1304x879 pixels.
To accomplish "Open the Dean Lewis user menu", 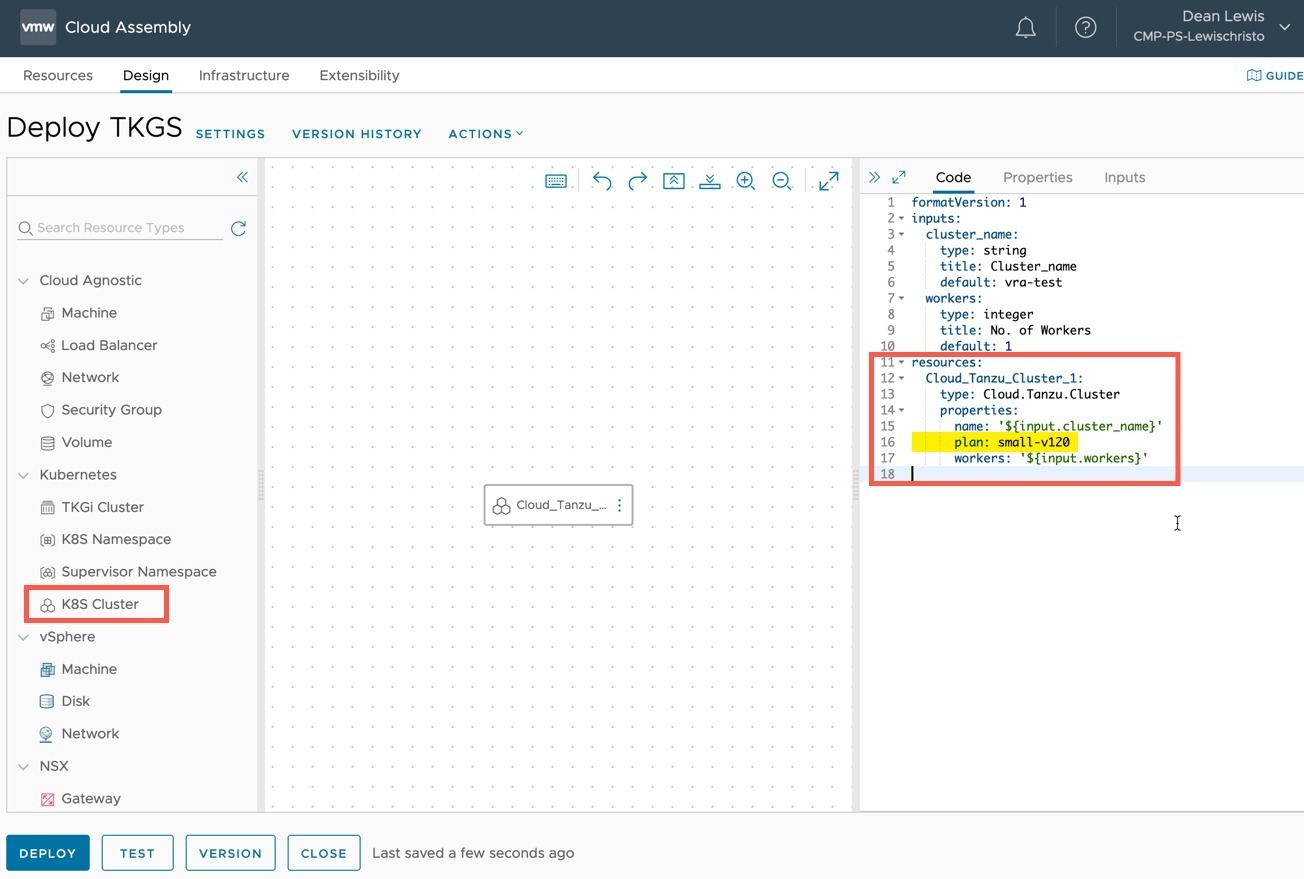I will coord(1210,27).
